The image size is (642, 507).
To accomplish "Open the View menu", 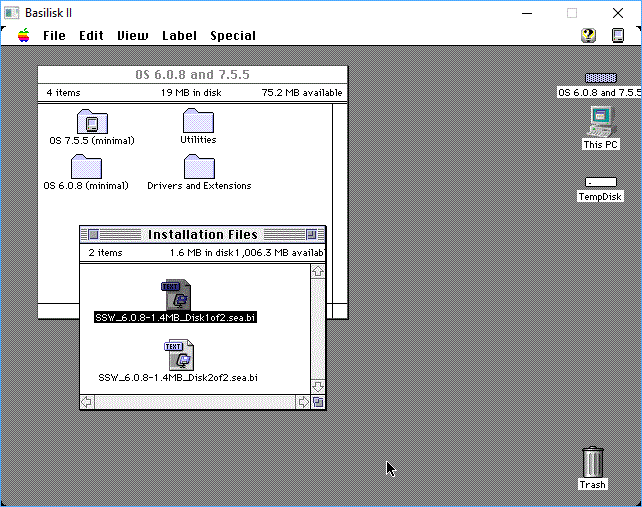I will [133, 36].
